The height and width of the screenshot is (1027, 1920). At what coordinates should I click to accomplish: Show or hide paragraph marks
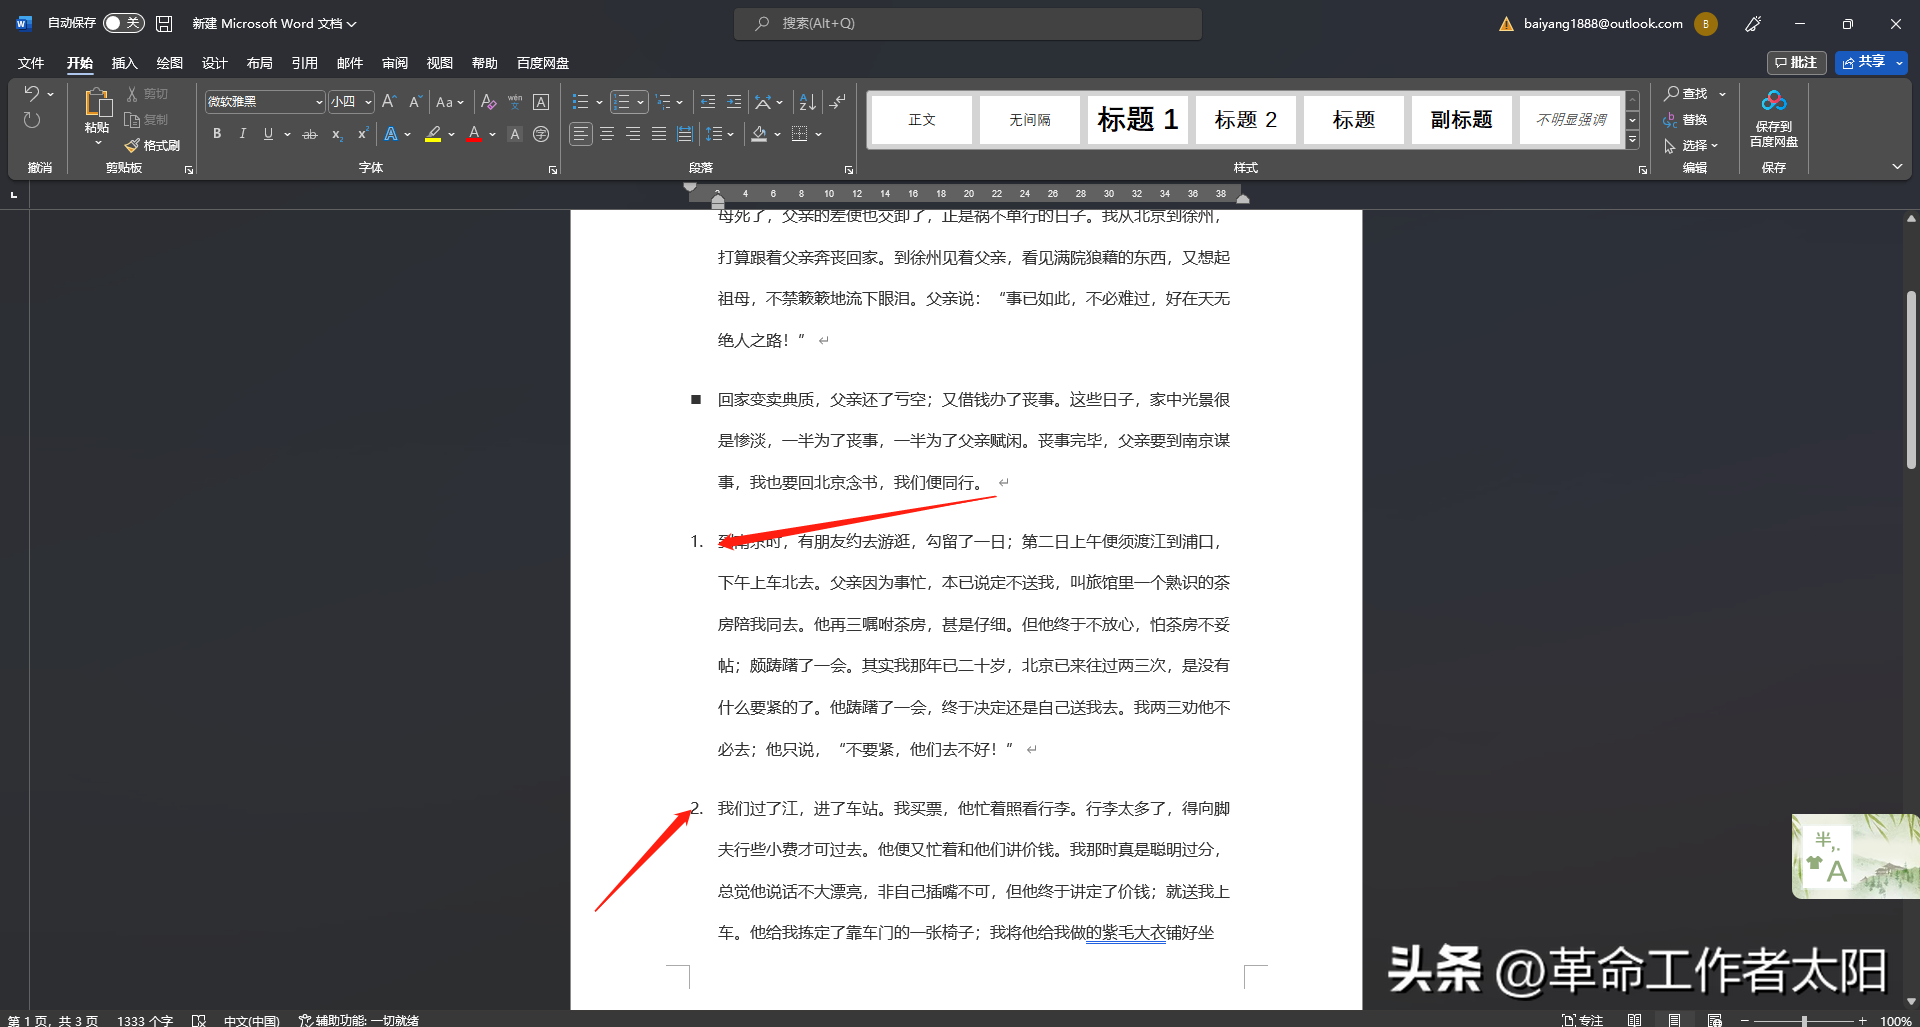coord(838,102)
